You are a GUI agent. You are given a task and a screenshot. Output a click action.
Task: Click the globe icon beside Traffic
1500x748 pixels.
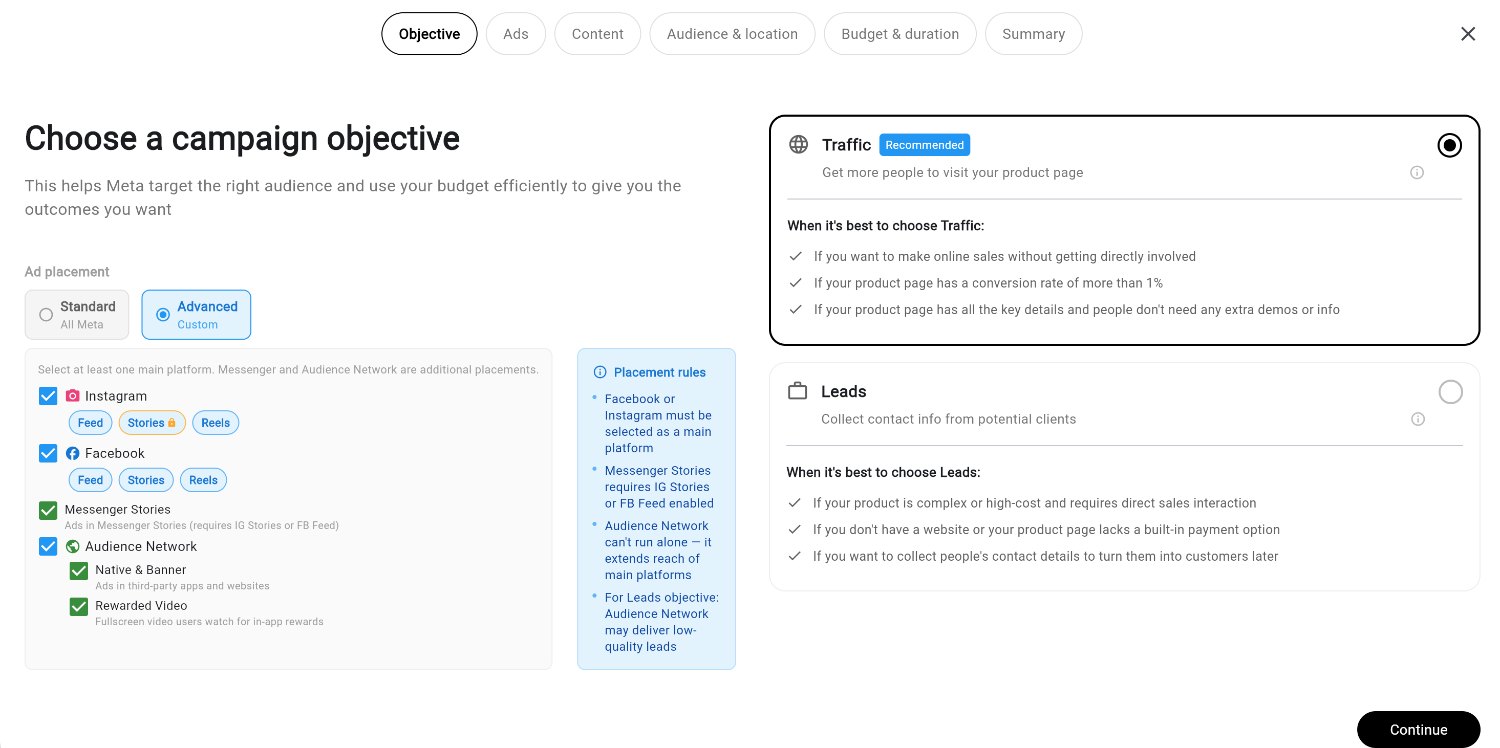pos(798,144)
